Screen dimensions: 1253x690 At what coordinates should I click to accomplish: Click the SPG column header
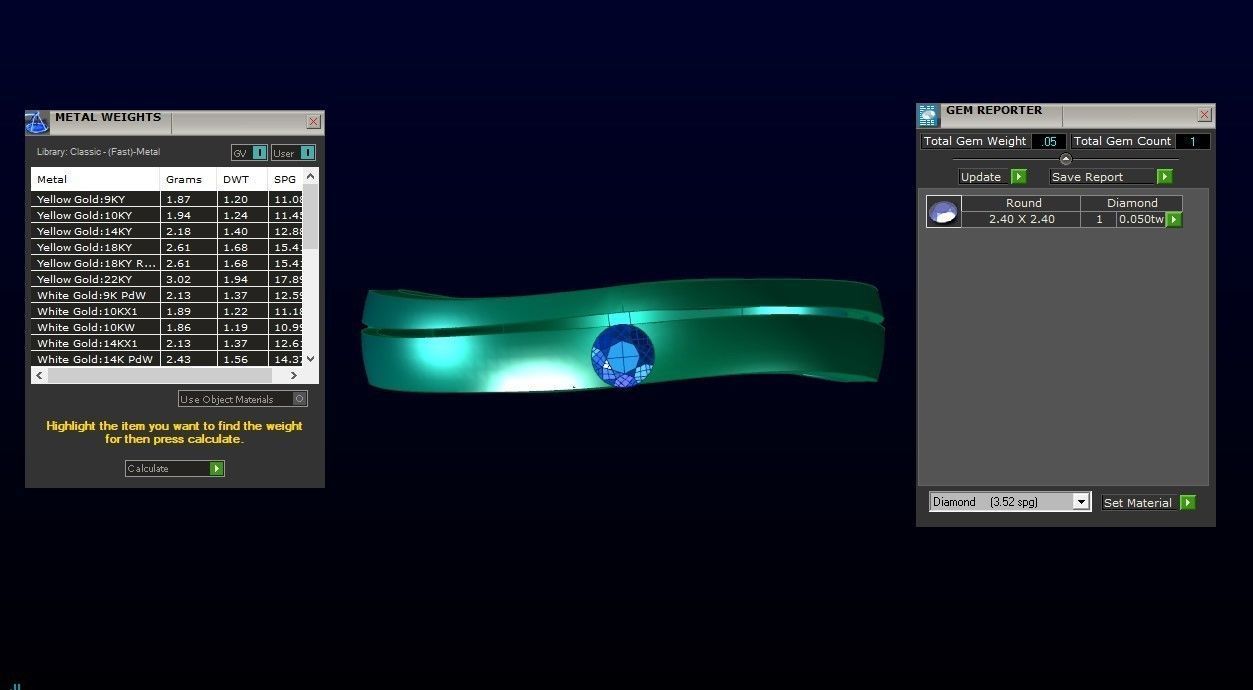pyautogui.click(x=285, y=179)
